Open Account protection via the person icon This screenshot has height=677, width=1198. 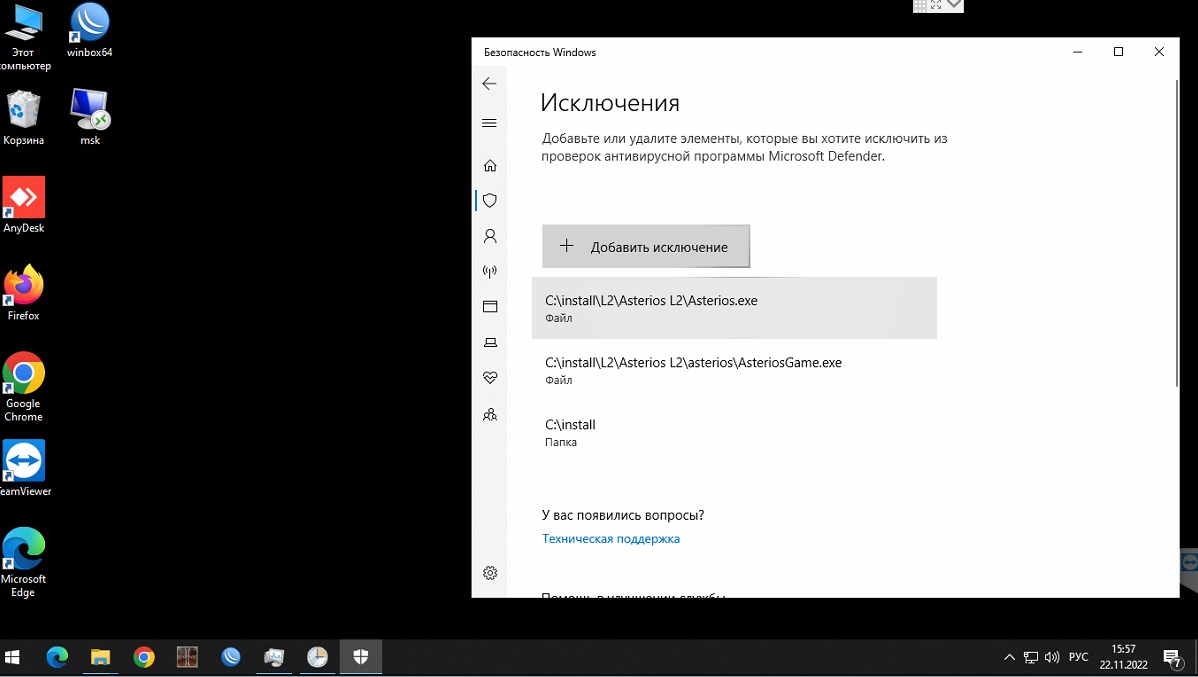pyautogui.click(x=490, y=236)
